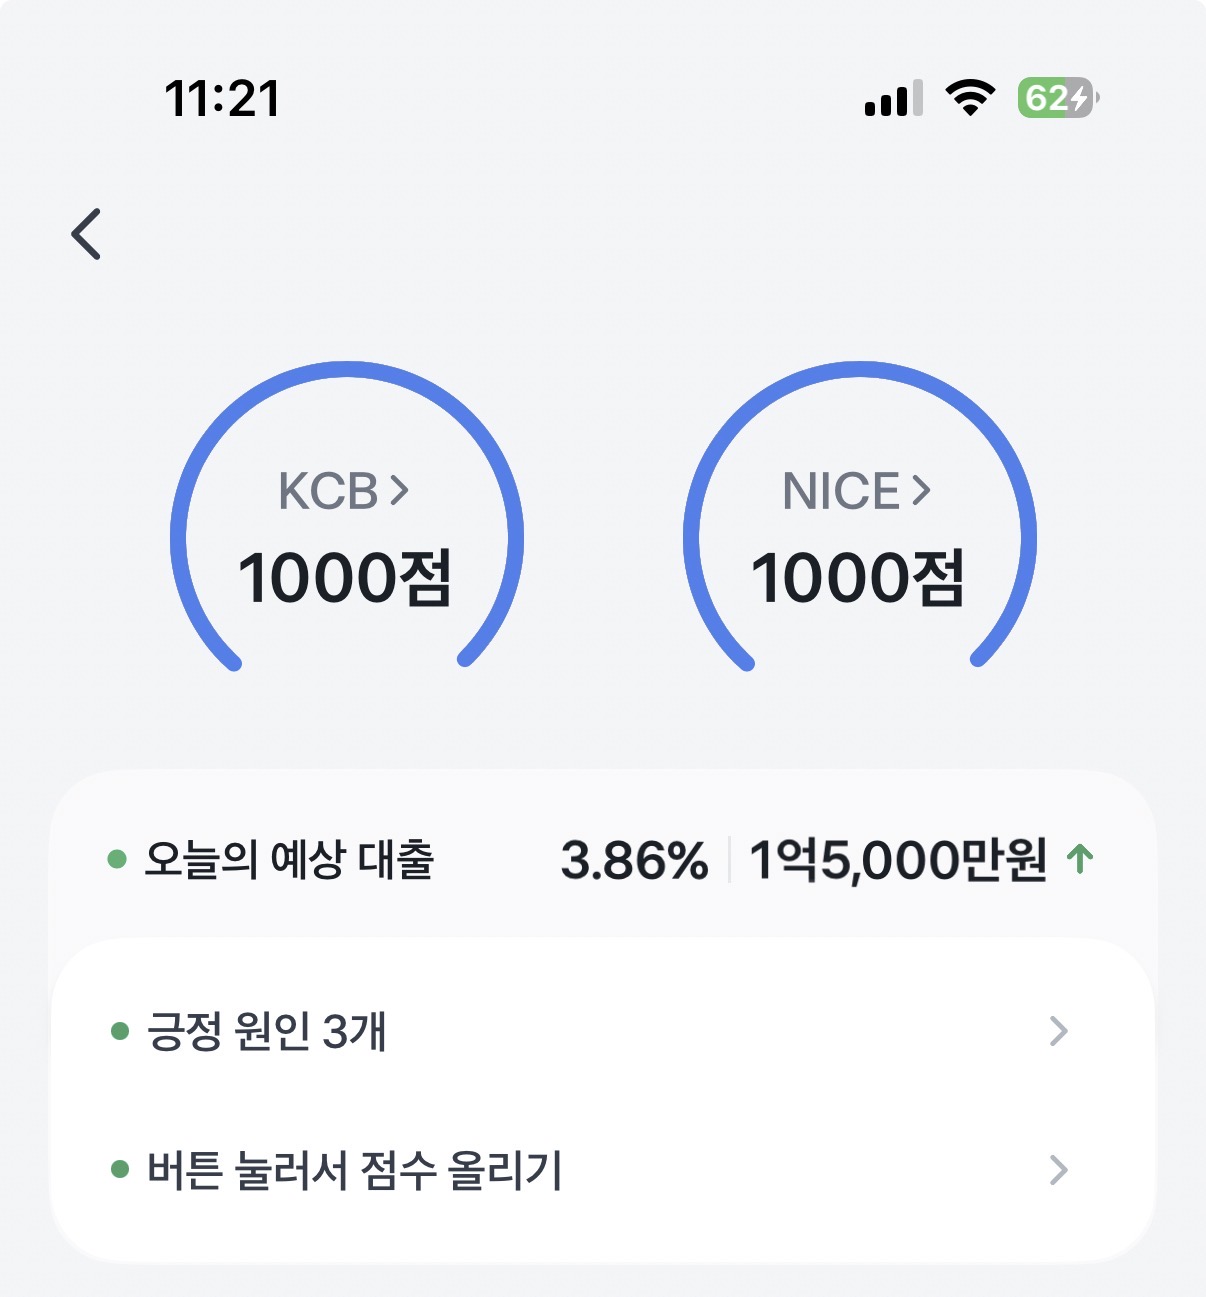Tap the Wi-Fi icon in the status bar
1206x1297 pixels.
pyautogui.click(x=969, y=98)
